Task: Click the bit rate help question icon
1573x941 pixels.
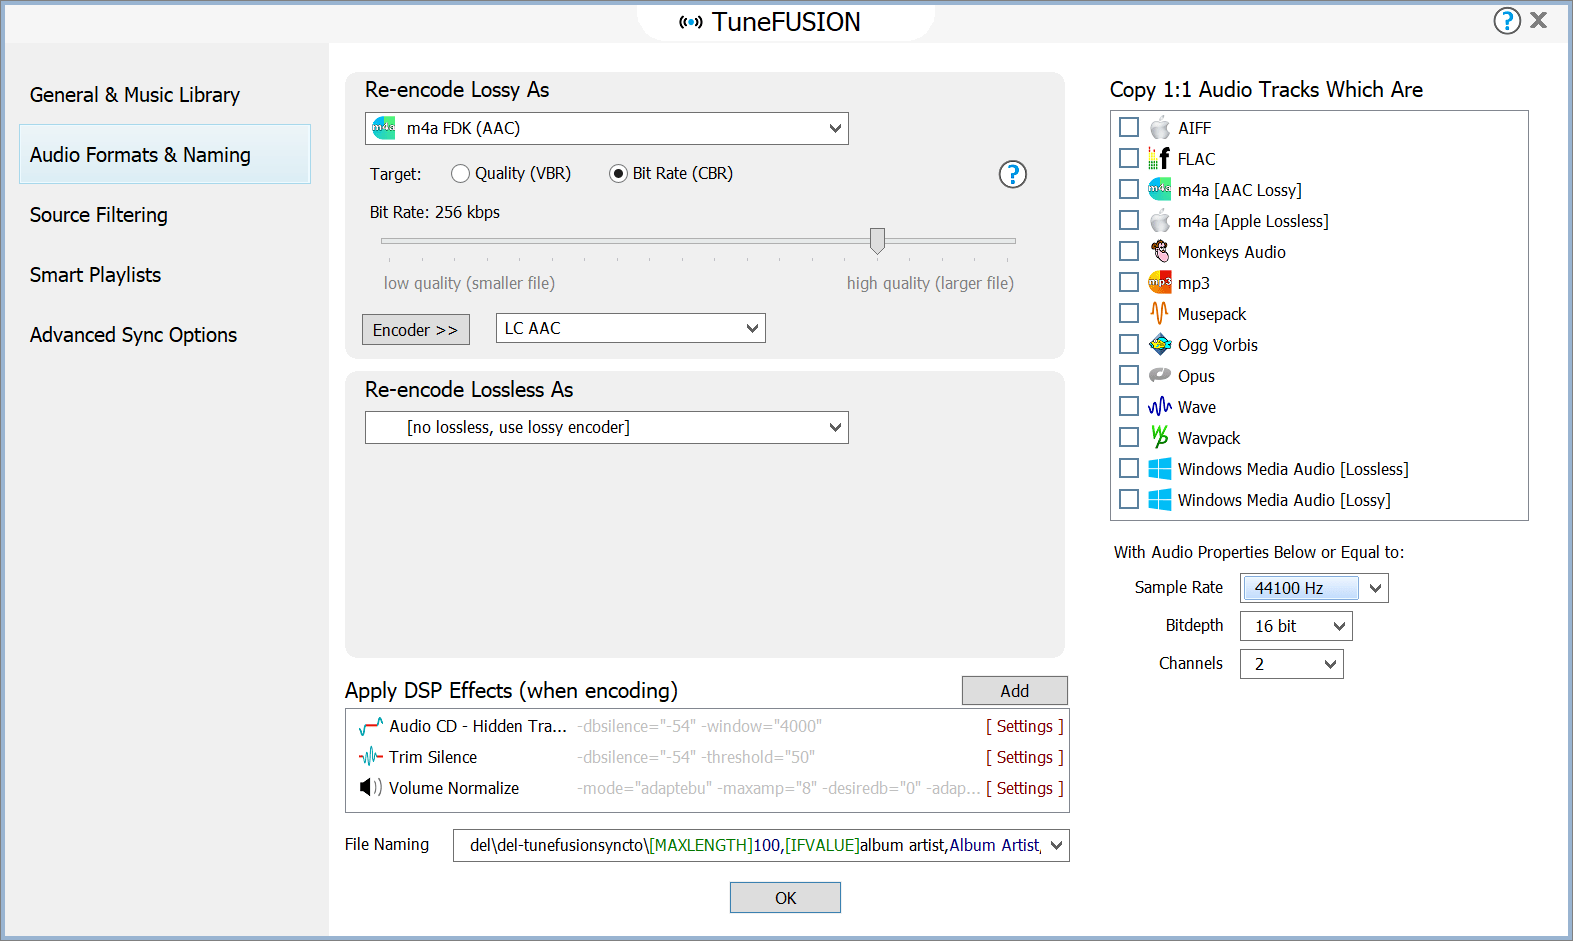Action: 1012,175
